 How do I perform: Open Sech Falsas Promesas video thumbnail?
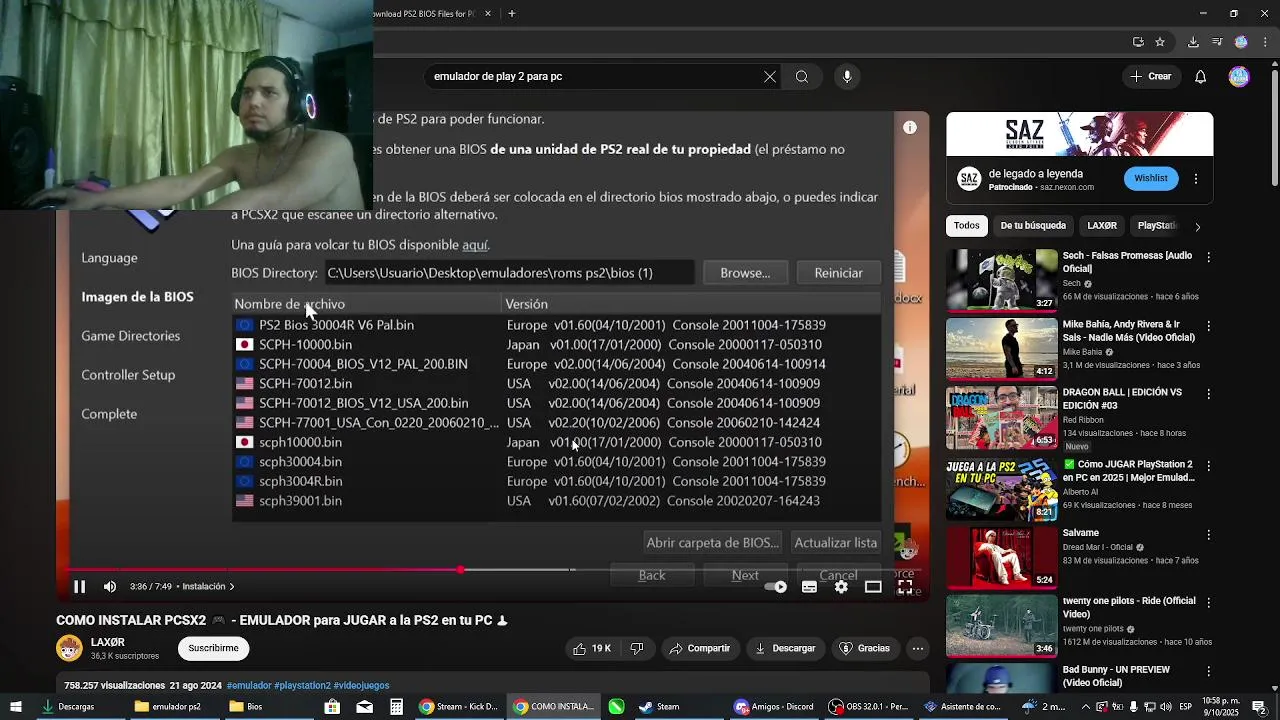(x=1001, y=280)
